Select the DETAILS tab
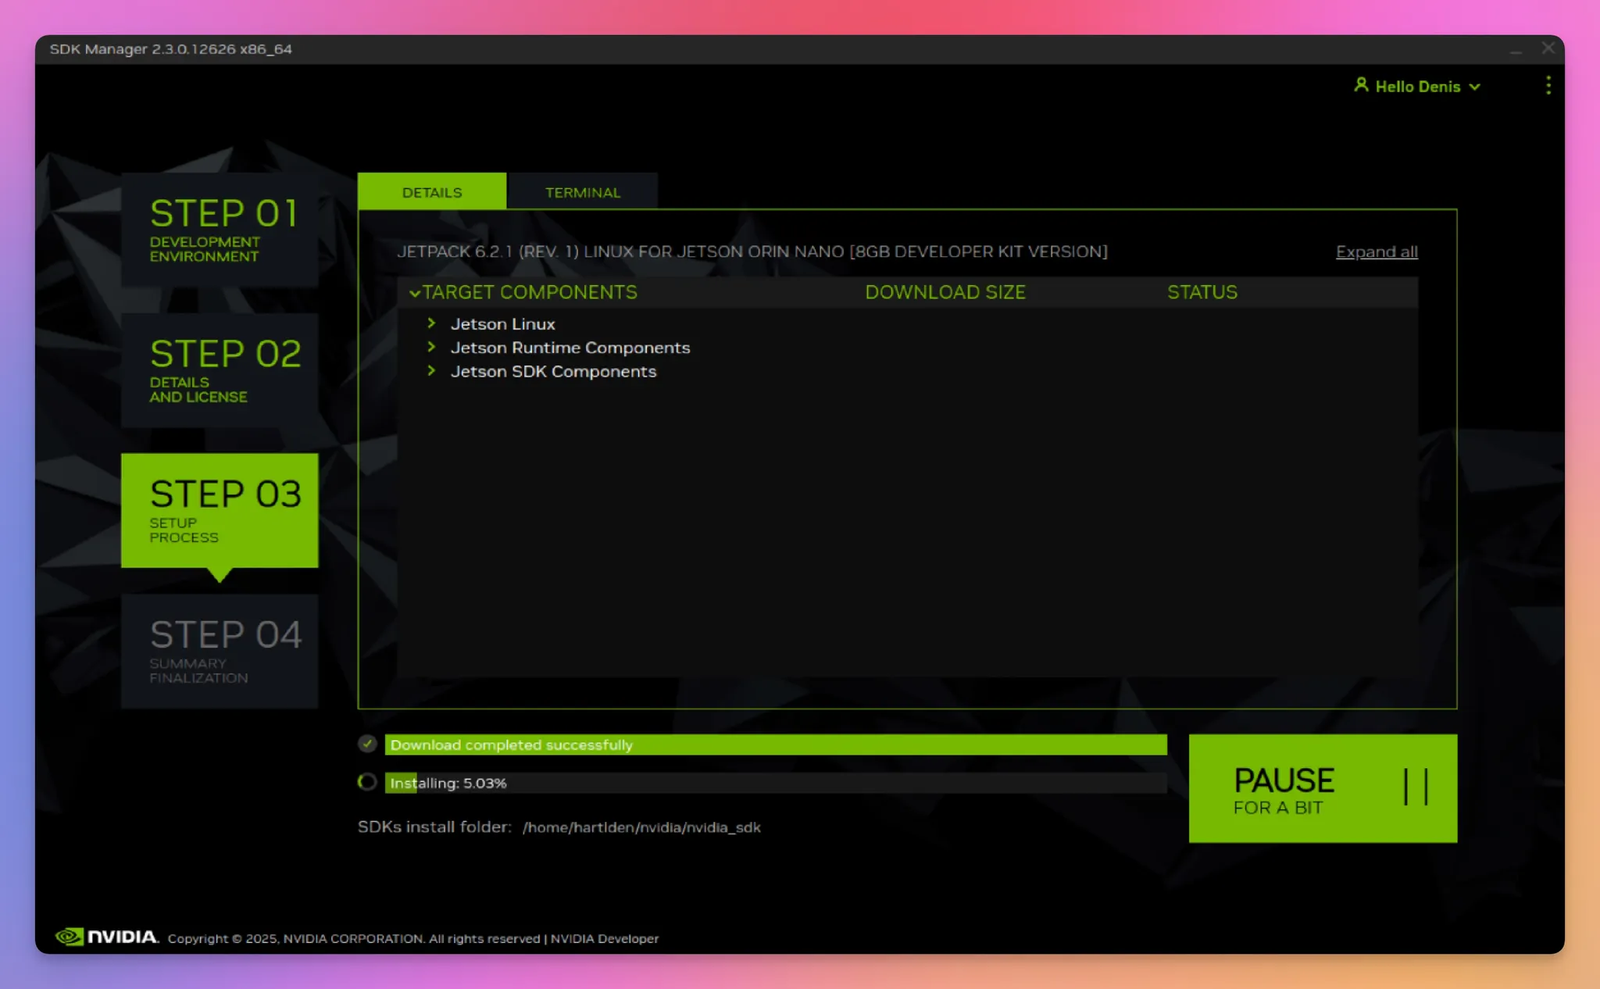The height and width of the screenshot is (989, 1600). (x=432, y=191)
